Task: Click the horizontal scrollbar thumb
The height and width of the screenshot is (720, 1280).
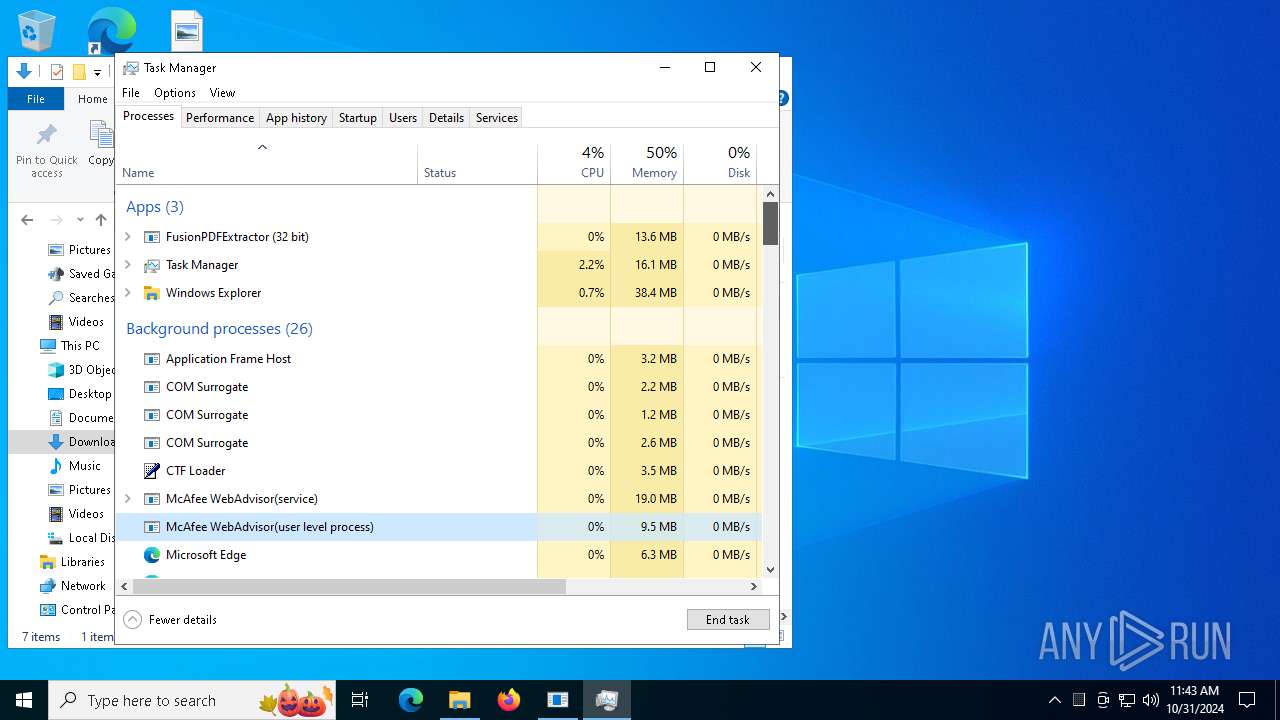Action: 350,586
